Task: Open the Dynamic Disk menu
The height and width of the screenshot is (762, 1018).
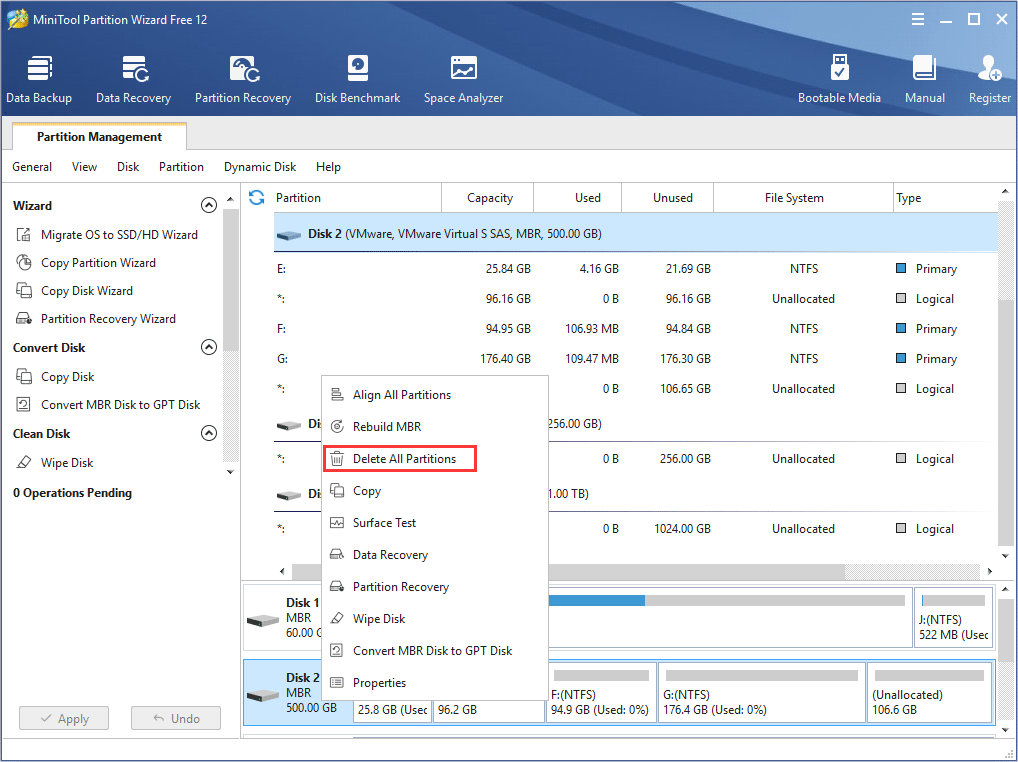Action: (x=260, y=167)
